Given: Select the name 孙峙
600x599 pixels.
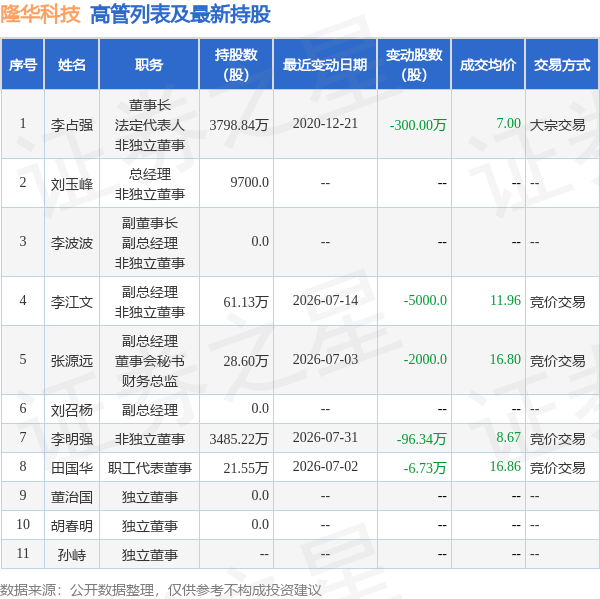Looking at the screenshot, I should (72, 555).
